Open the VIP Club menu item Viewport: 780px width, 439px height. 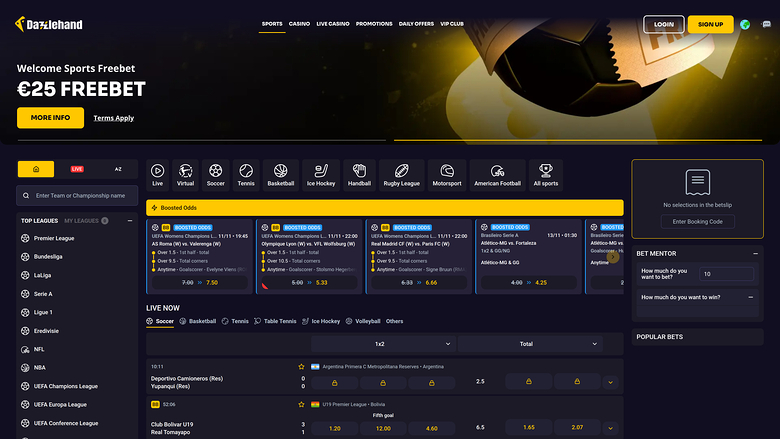pos(452,24)
